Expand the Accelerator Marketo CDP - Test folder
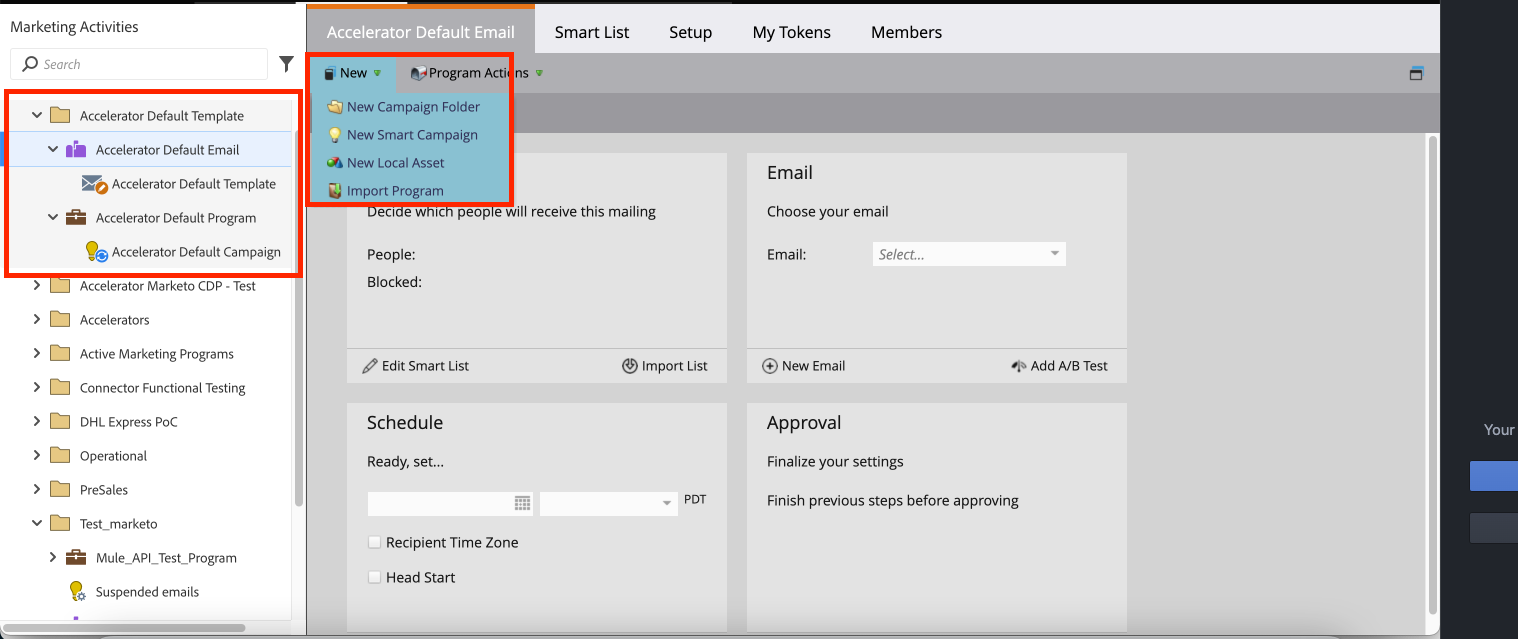 coord(37,286)
